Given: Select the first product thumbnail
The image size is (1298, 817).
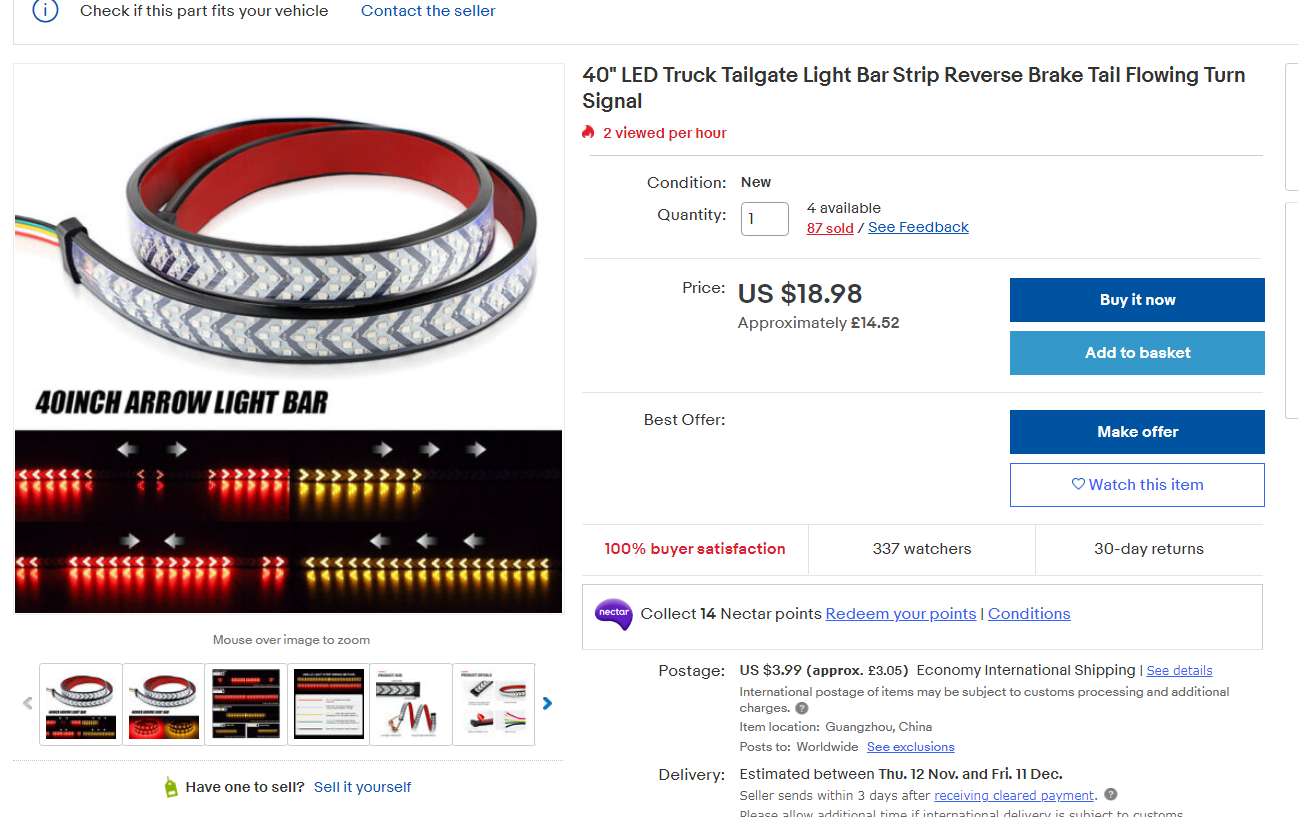Looking at the screenshot, I should 81,704.
